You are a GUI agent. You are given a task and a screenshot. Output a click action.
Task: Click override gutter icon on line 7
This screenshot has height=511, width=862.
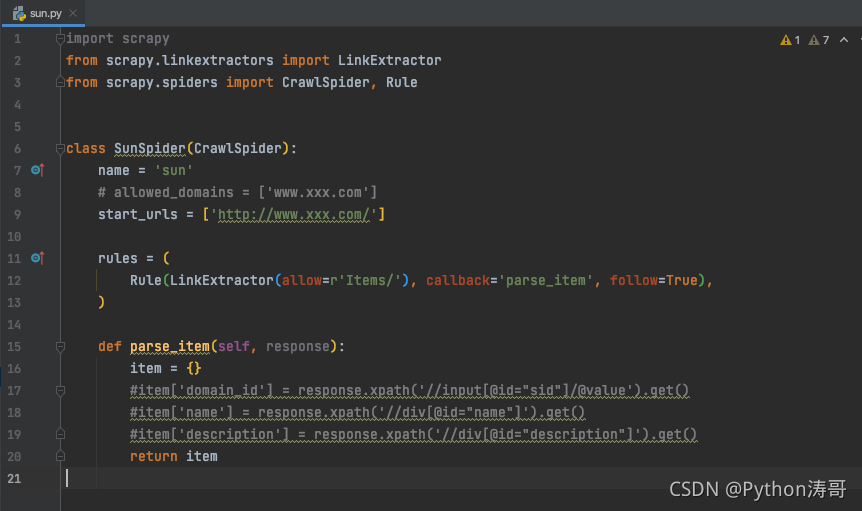[x=37, y=170]
